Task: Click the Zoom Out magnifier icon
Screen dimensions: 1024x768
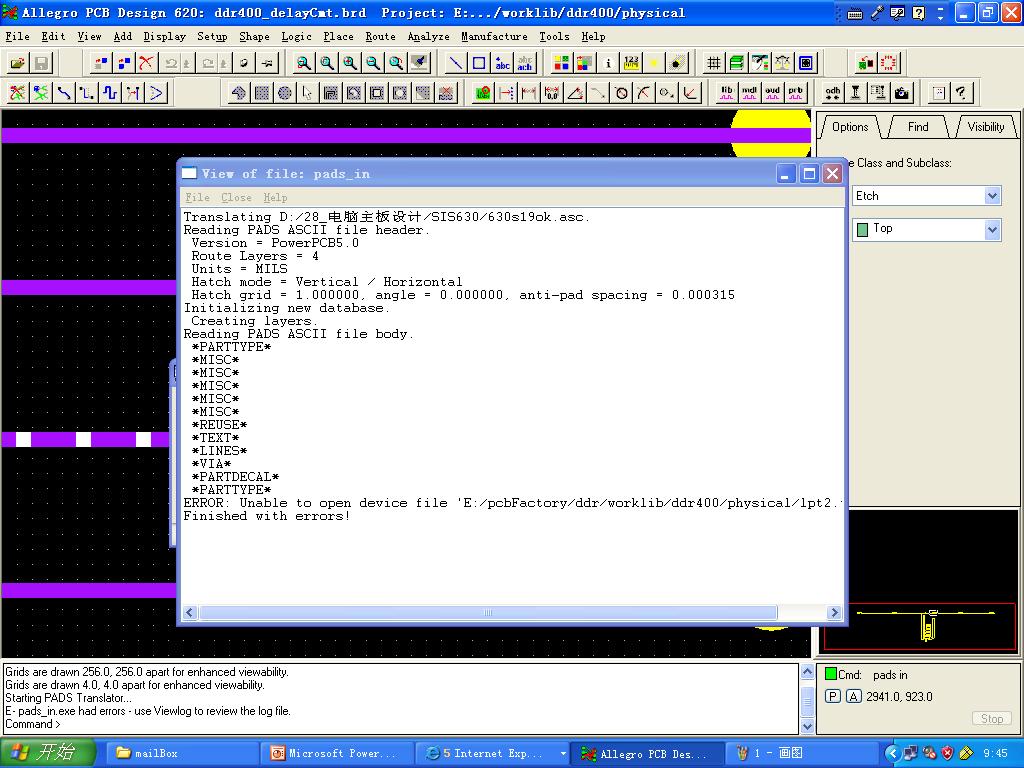Action: point(373,63)
